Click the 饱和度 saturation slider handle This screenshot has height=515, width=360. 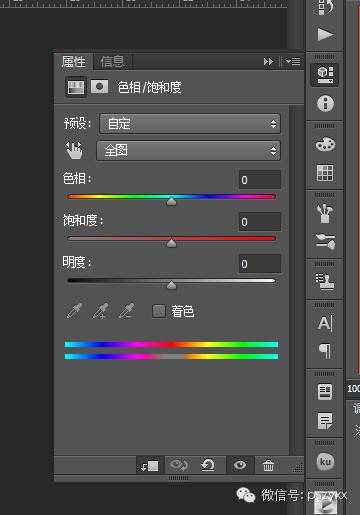click(x=171, y=243)
